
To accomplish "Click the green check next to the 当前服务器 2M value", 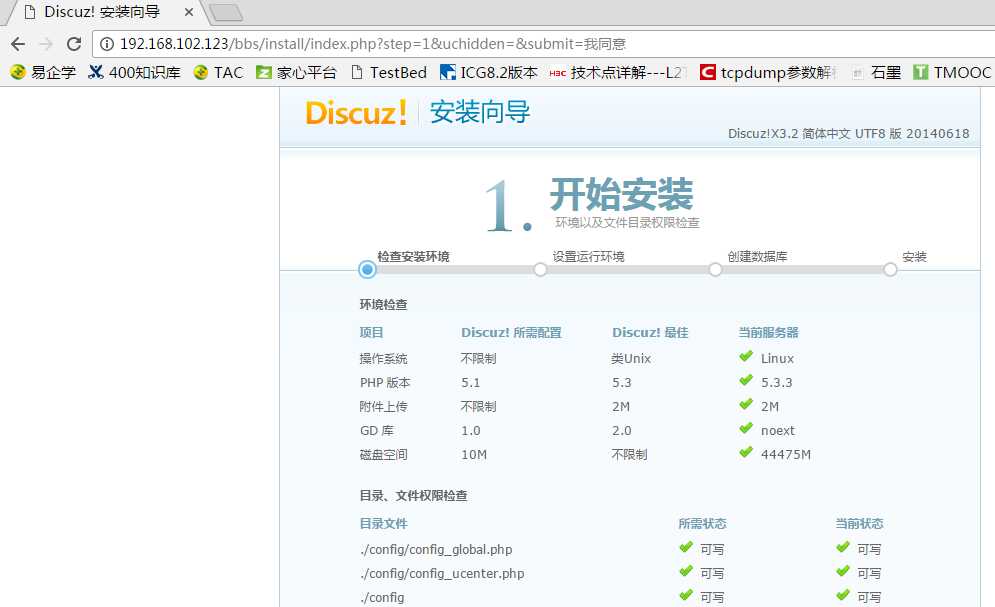I will click(746, 405).
